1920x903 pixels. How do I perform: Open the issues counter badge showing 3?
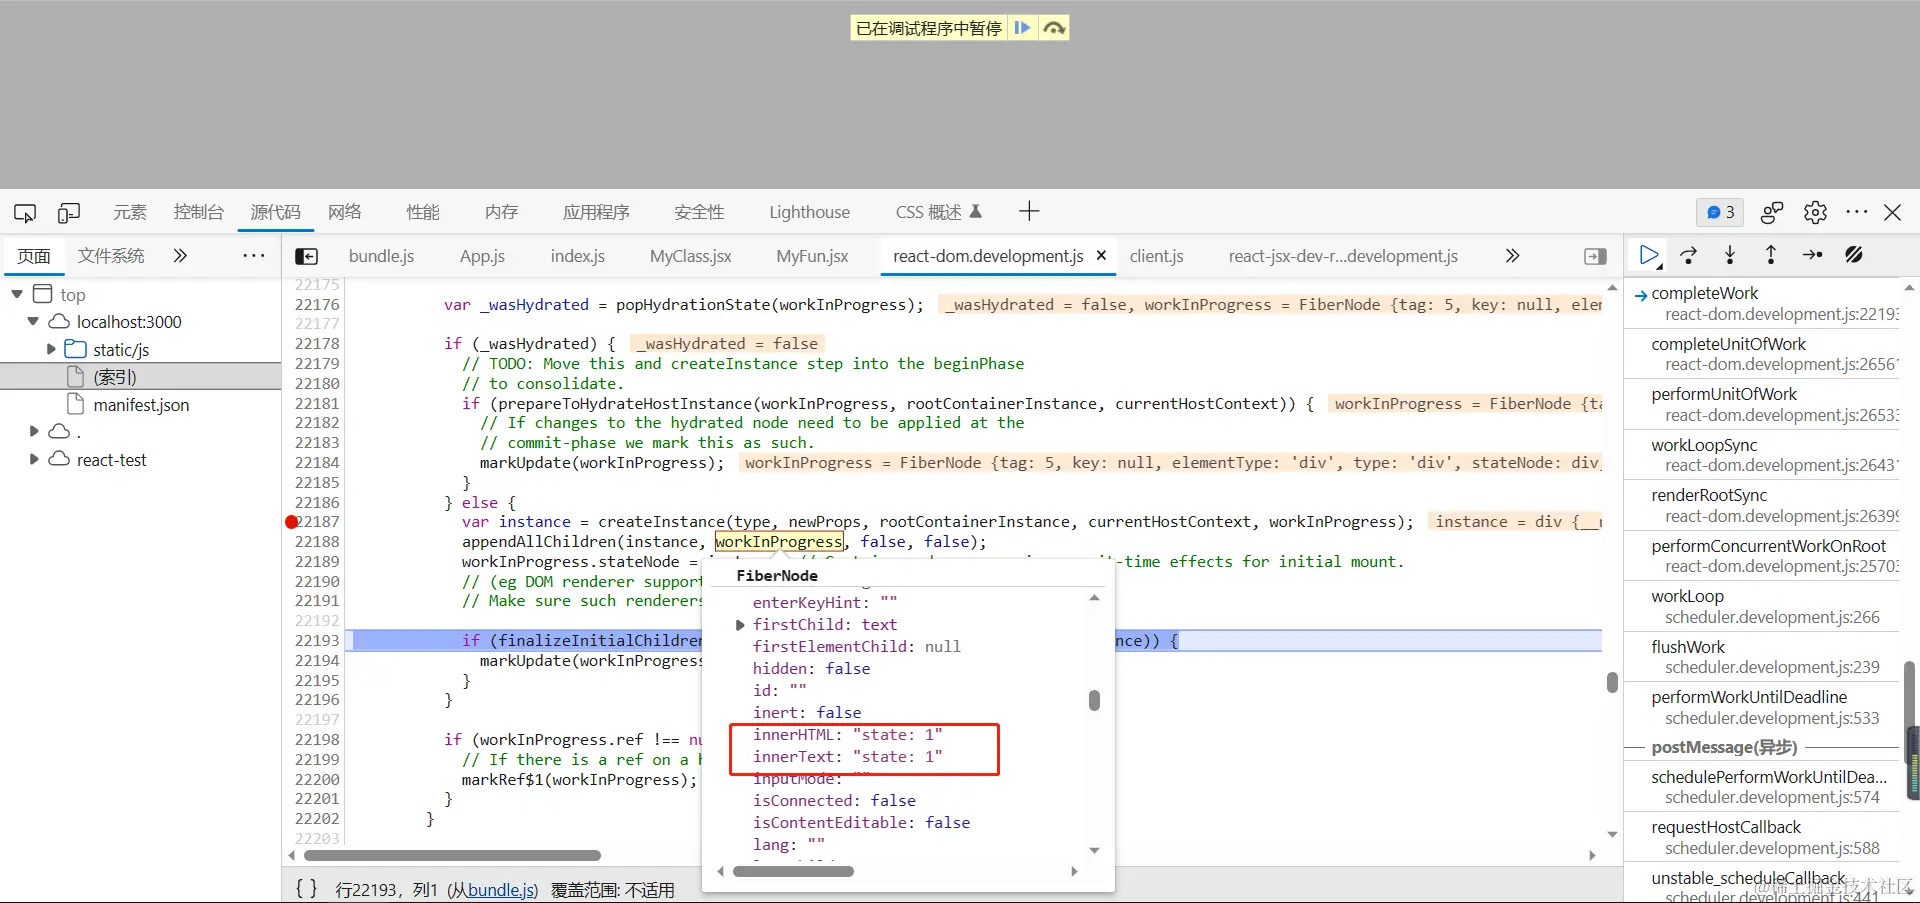coord(1720,212)
